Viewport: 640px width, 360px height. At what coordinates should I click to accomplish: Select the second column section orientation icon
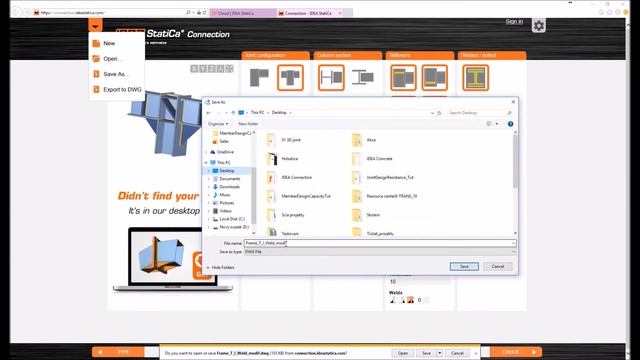[362, 78]
